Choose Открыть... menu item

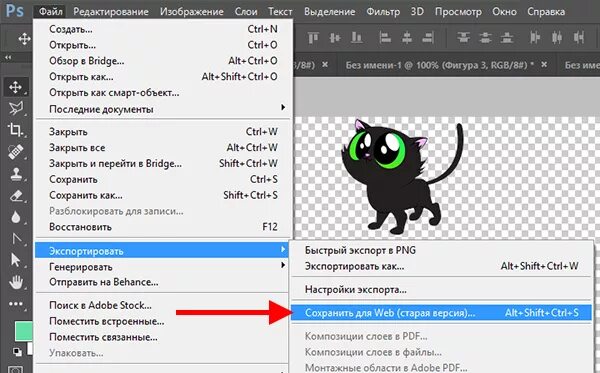[163, 45]
